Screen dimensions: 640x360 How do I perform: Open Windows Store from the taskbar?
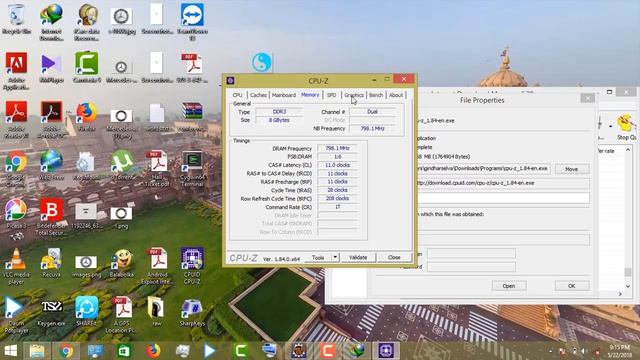click(124, 350)
